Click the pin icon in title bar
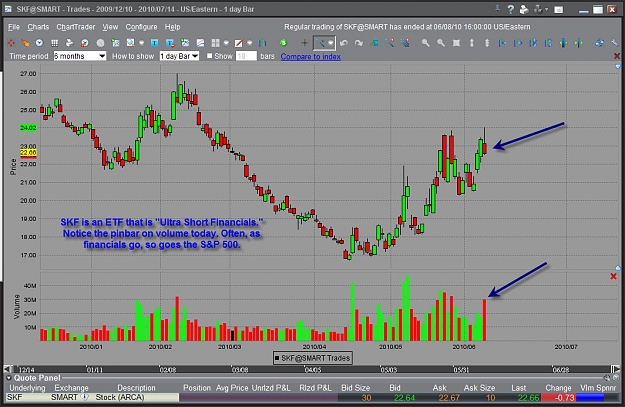This screenshot has width=625, height=407. click(497, 9)
